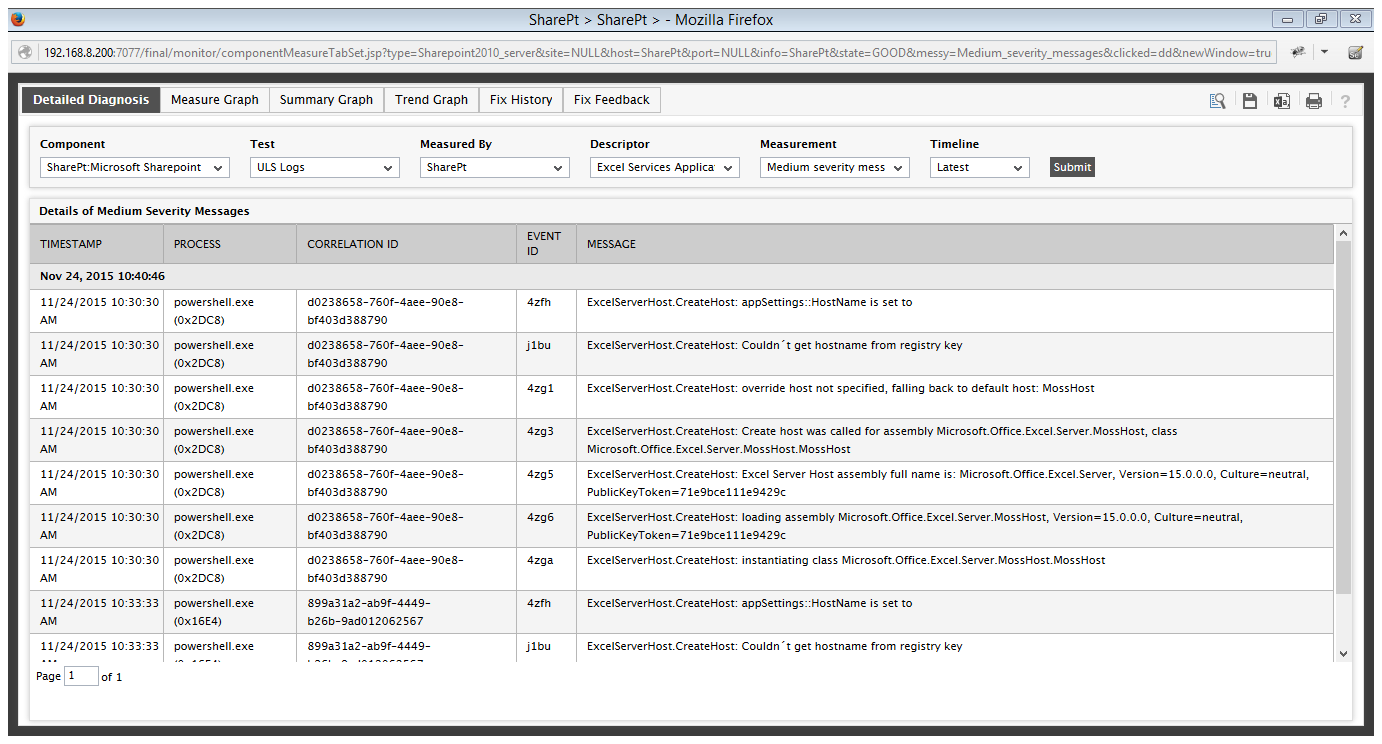The height and width of the screenshot is (744, 1382).
Task: Click the 'Details of Medium Severity Messages' heading
Action: (x=144, y=211)
